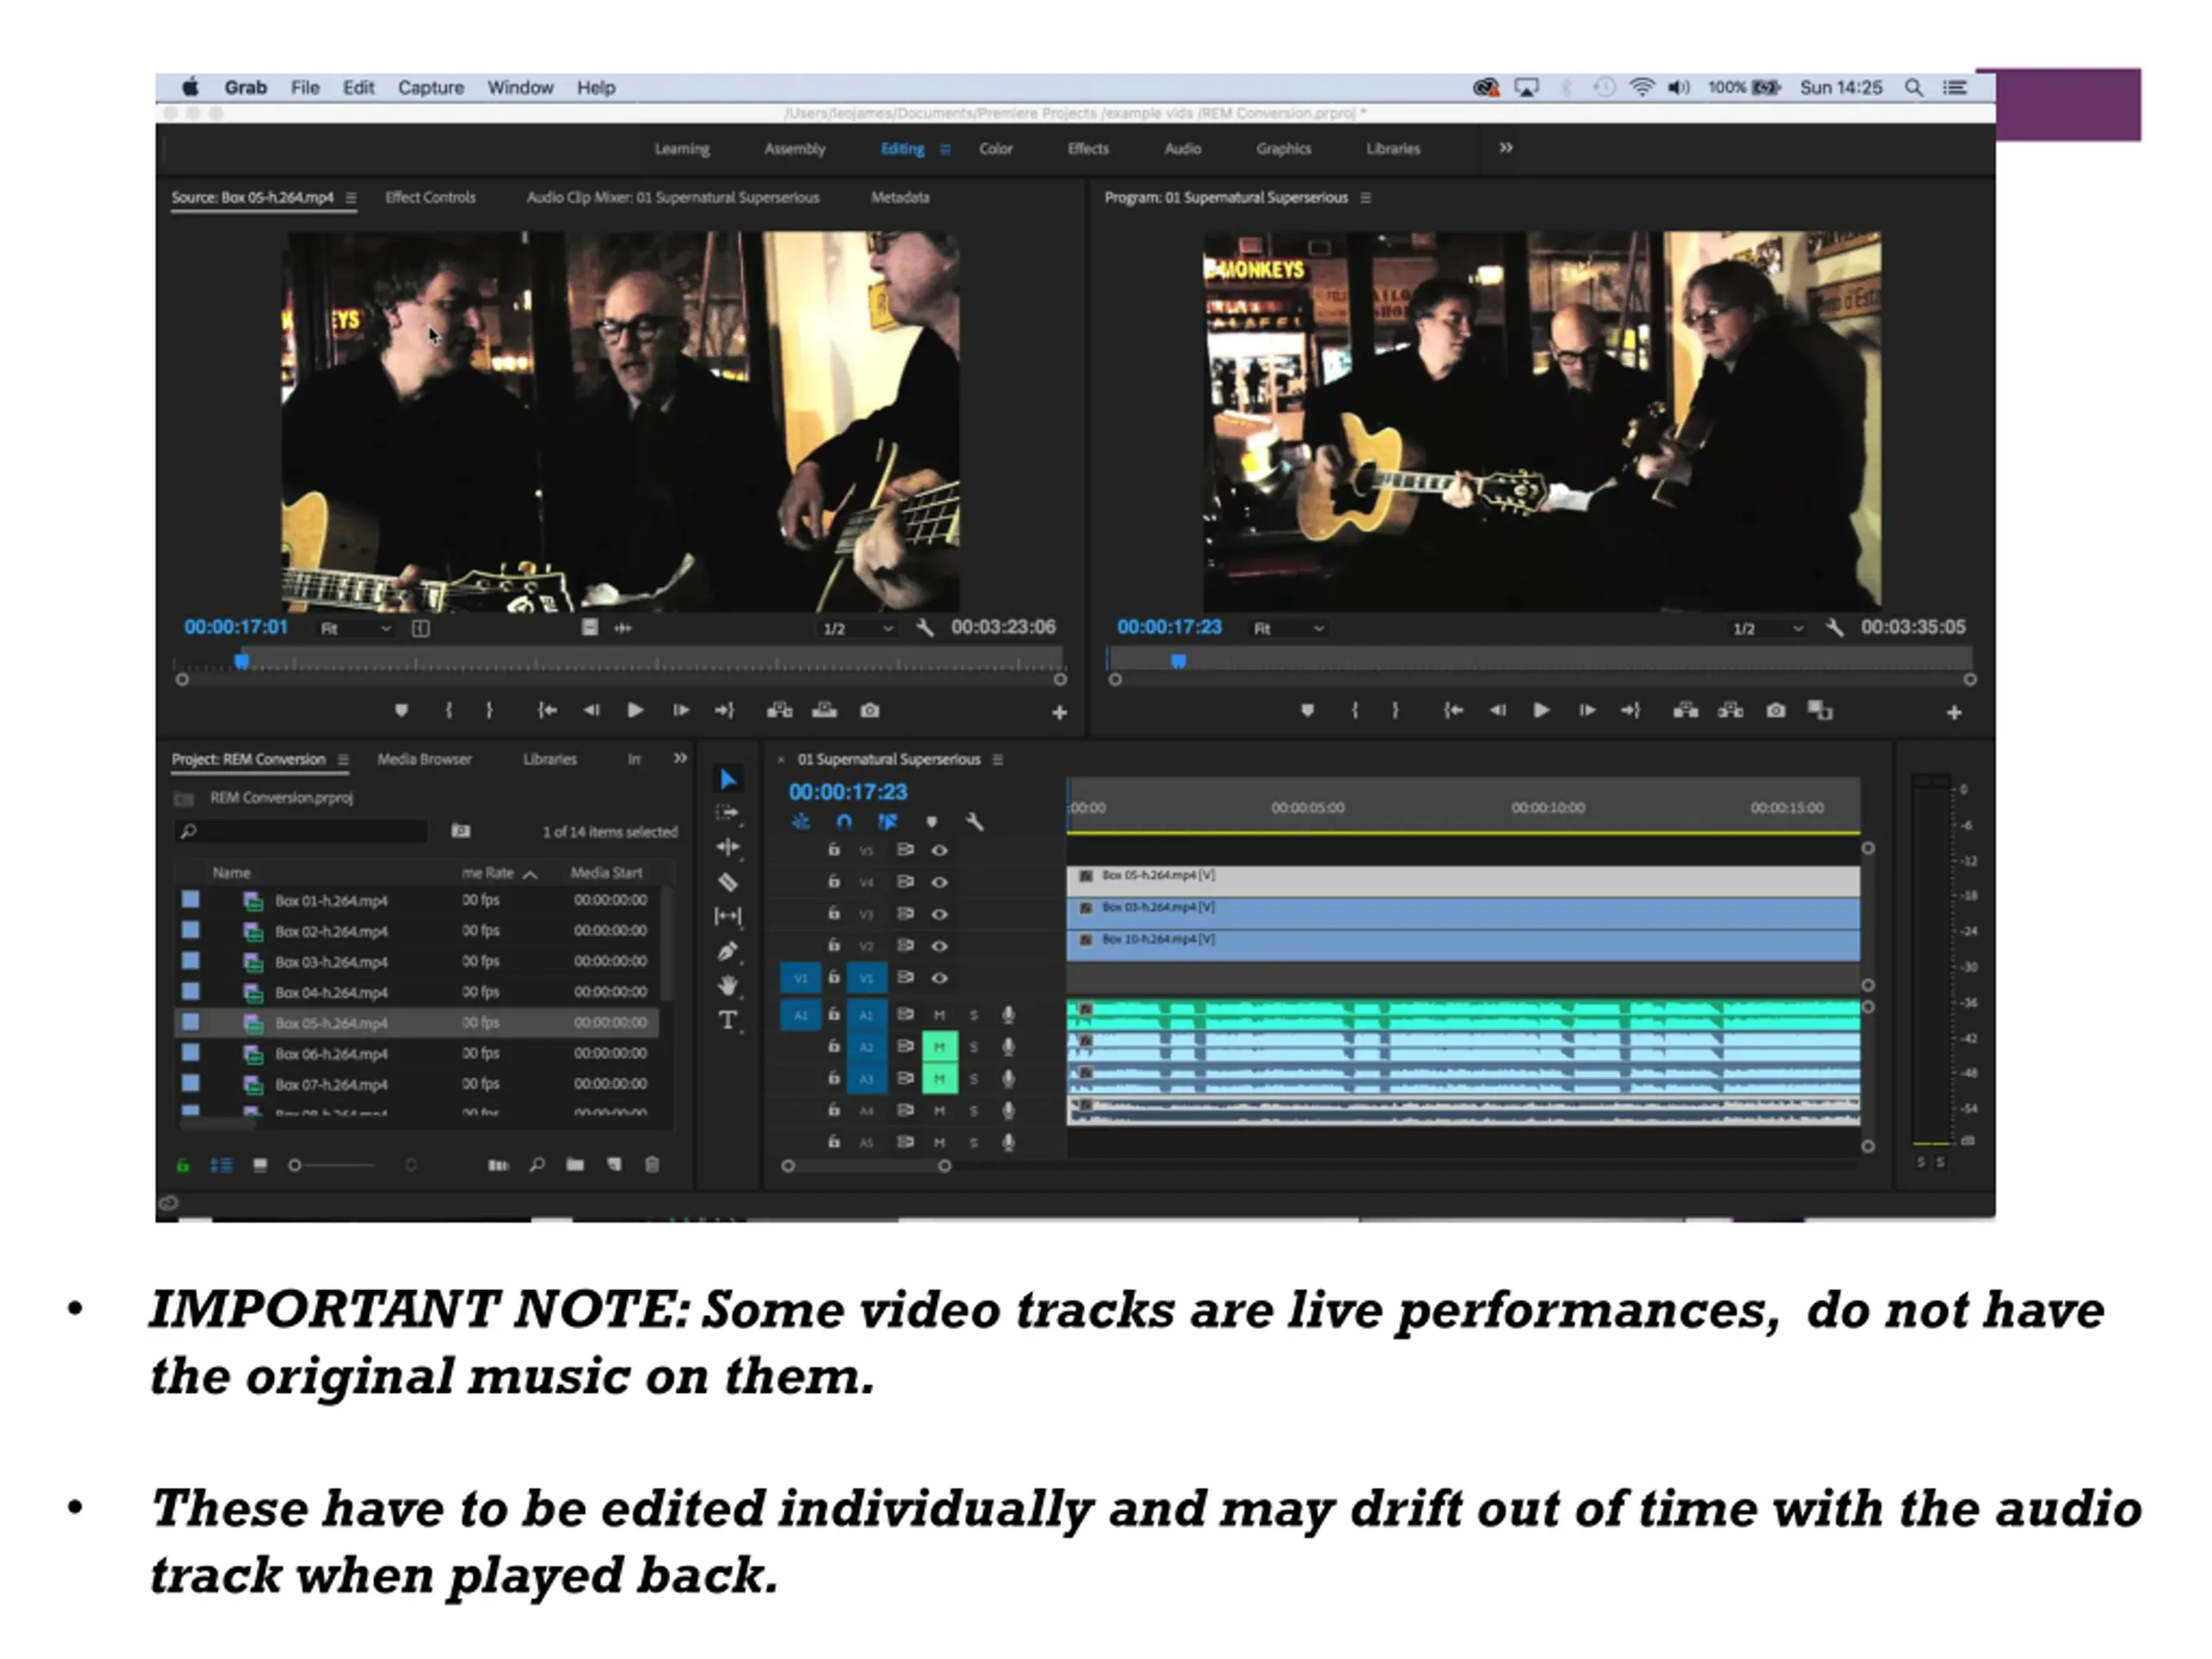Open Program monitor 1/2 resolution dropdown
This screenshot has height=1659, width=2212.
point(1767,628)
